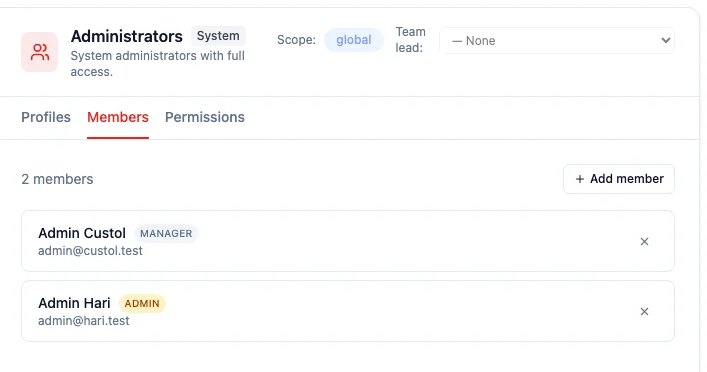Click the group description text
Image resolution: width=707 pixels, height=372 pixels.
[158, 64]
